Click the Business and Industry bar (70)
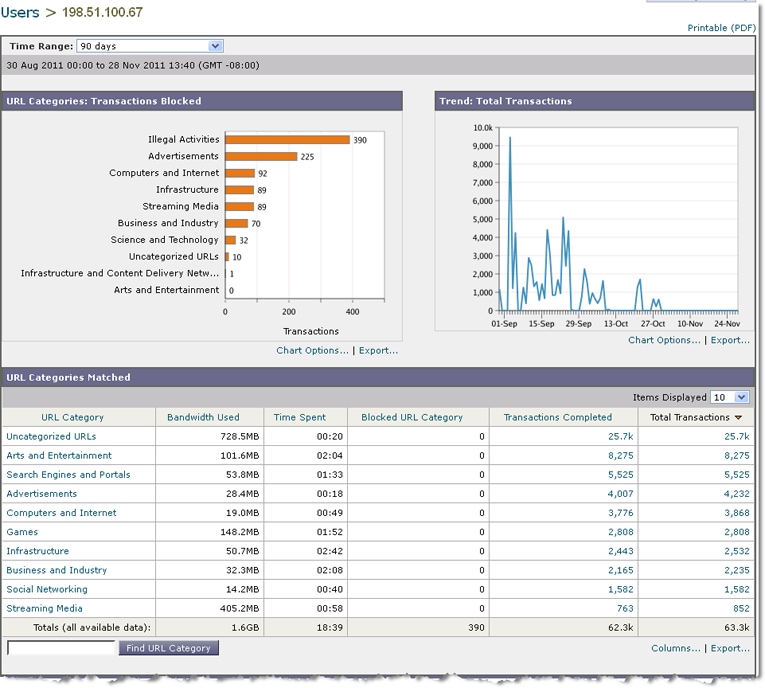Image resolution: width=765 pixels, height=688 pixels. 237,223
